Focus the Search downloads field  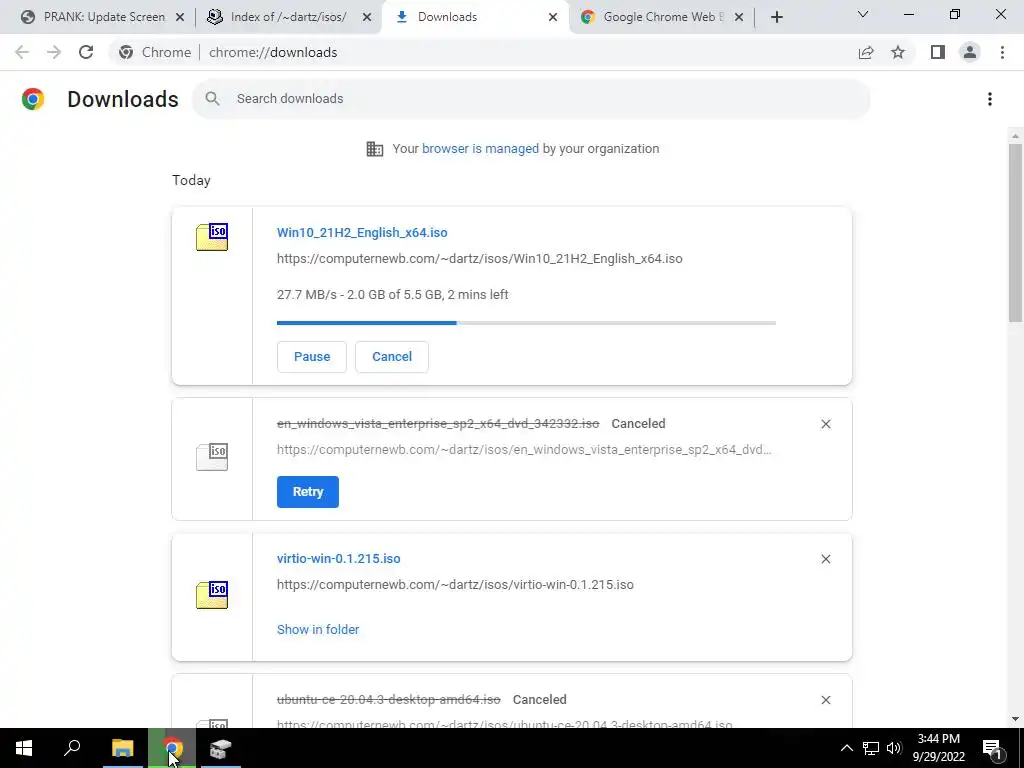pos(531,99)
